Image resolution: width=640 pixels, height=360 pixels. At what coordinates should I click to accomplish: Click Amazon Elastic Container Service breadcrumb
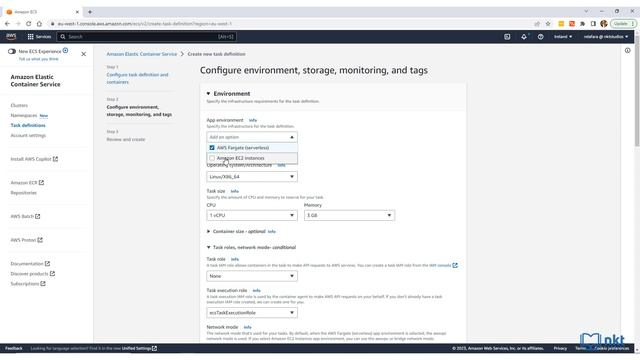(142, 54)
